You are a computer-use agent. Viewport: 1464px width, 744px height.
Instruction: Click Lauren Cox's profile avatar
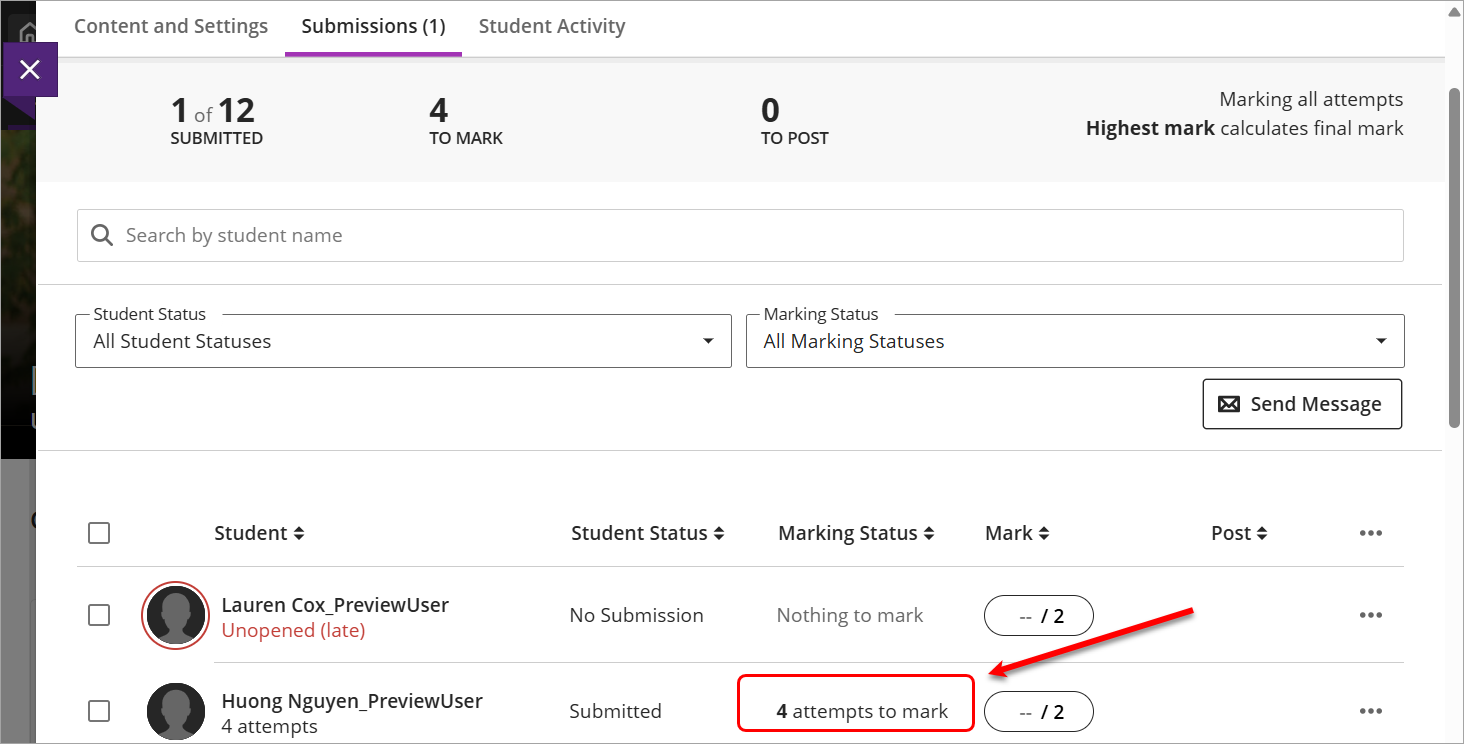(176, 615)
